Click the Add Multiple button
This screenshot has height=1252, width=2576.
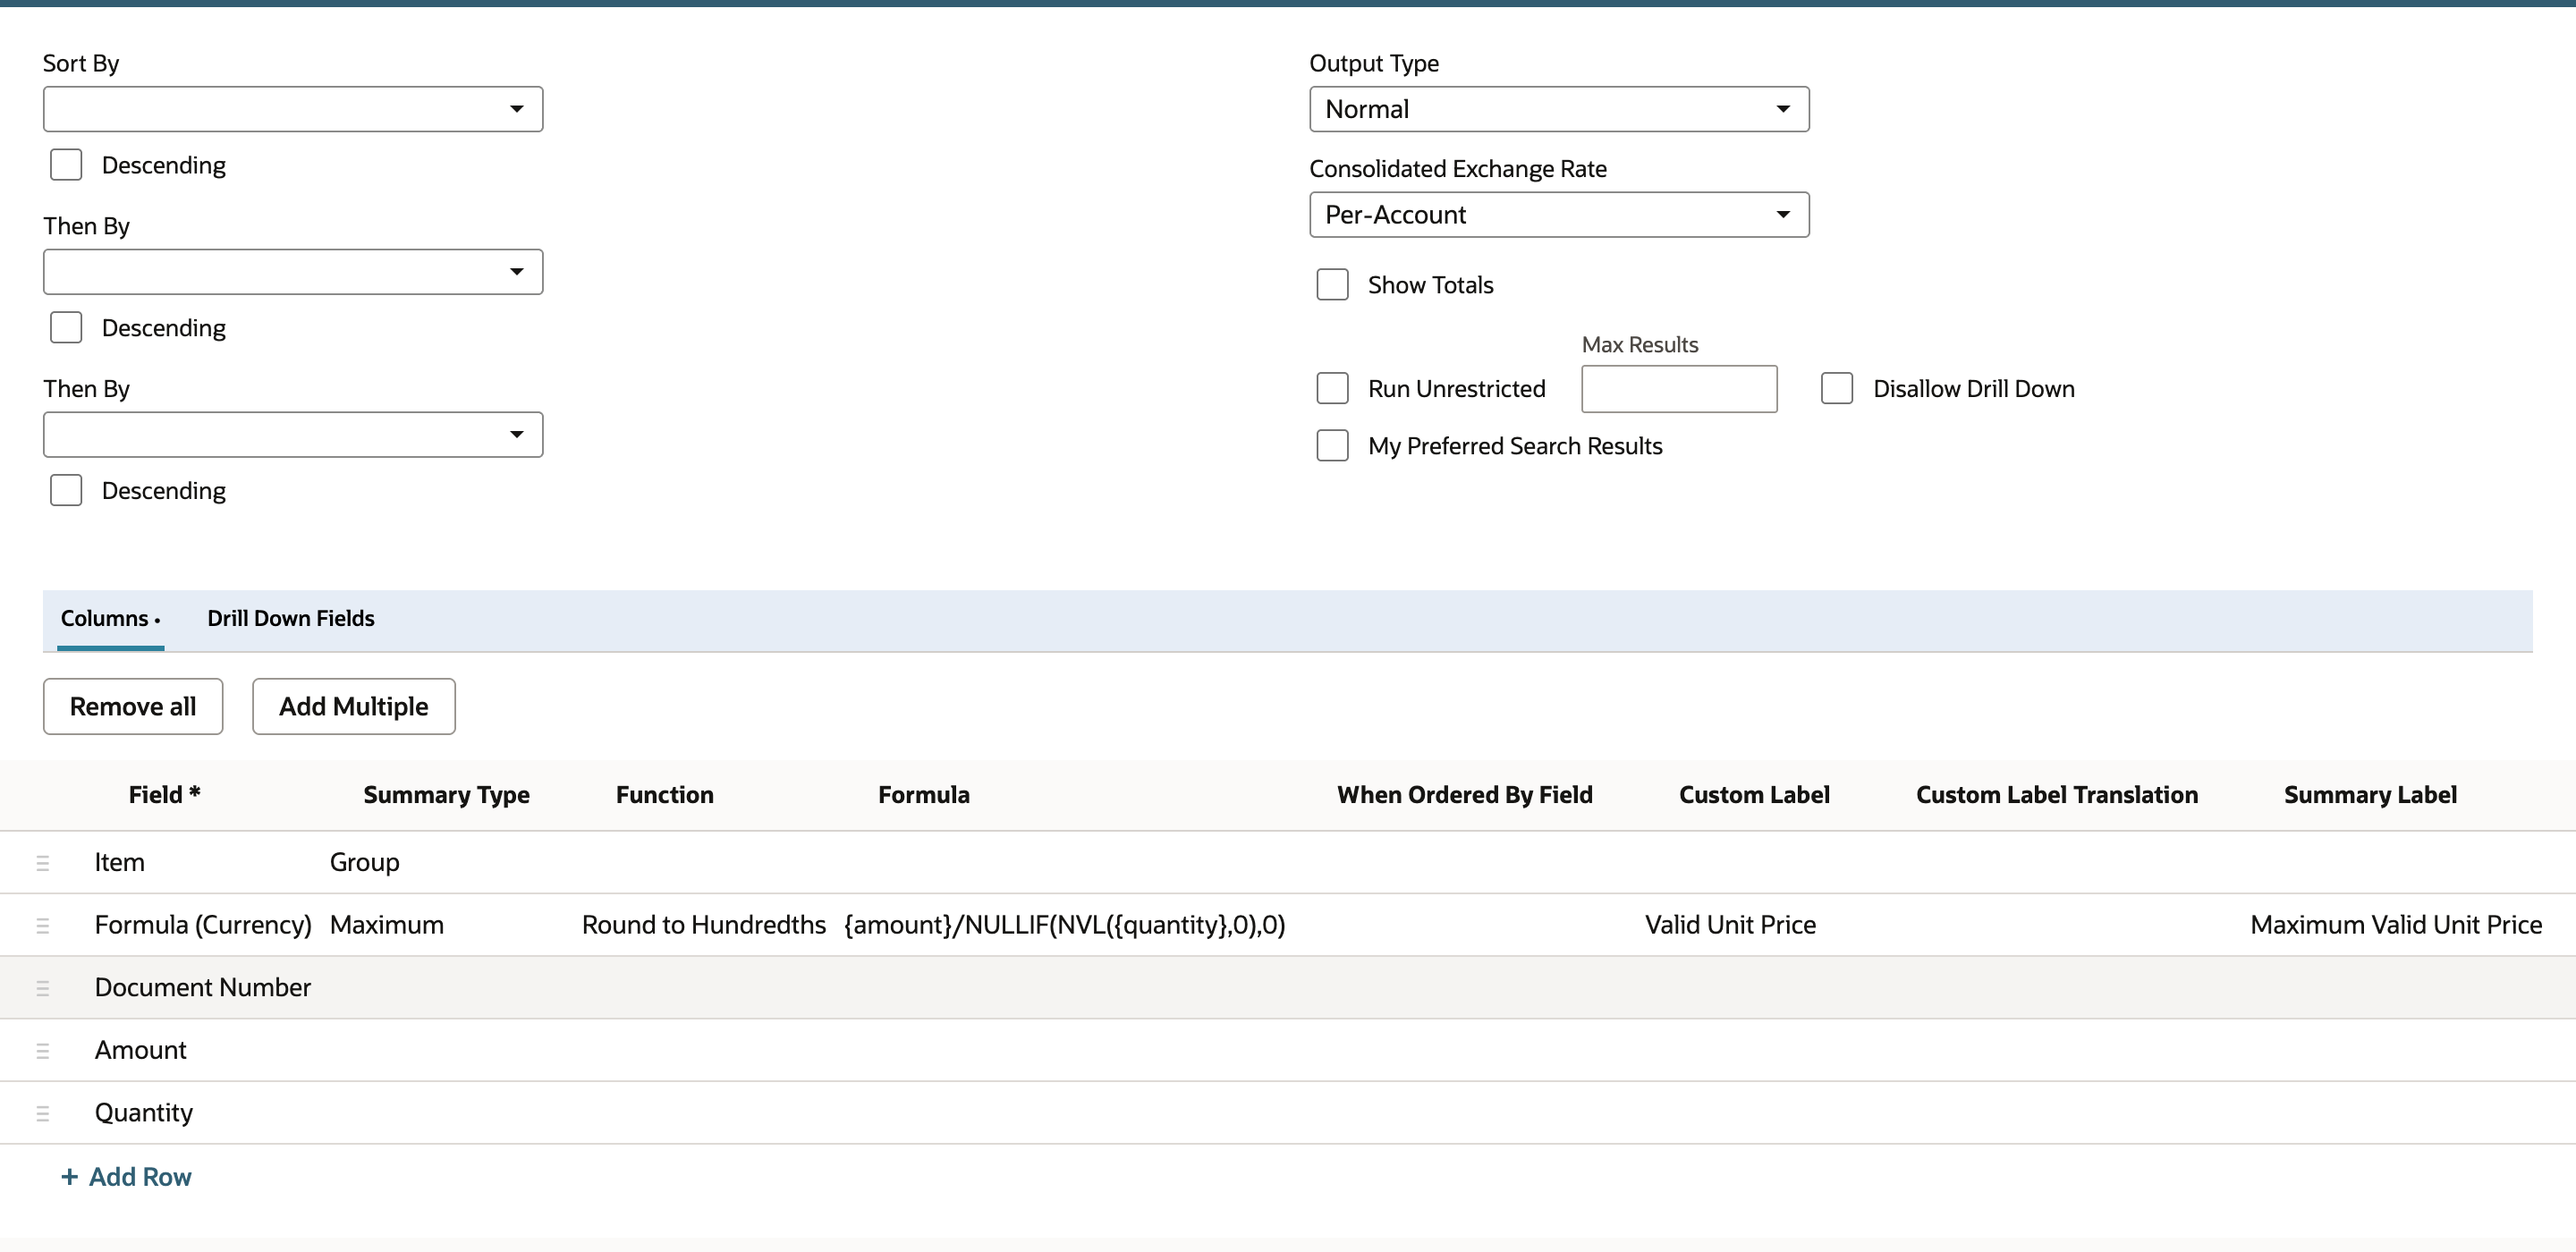pos(354,707)
